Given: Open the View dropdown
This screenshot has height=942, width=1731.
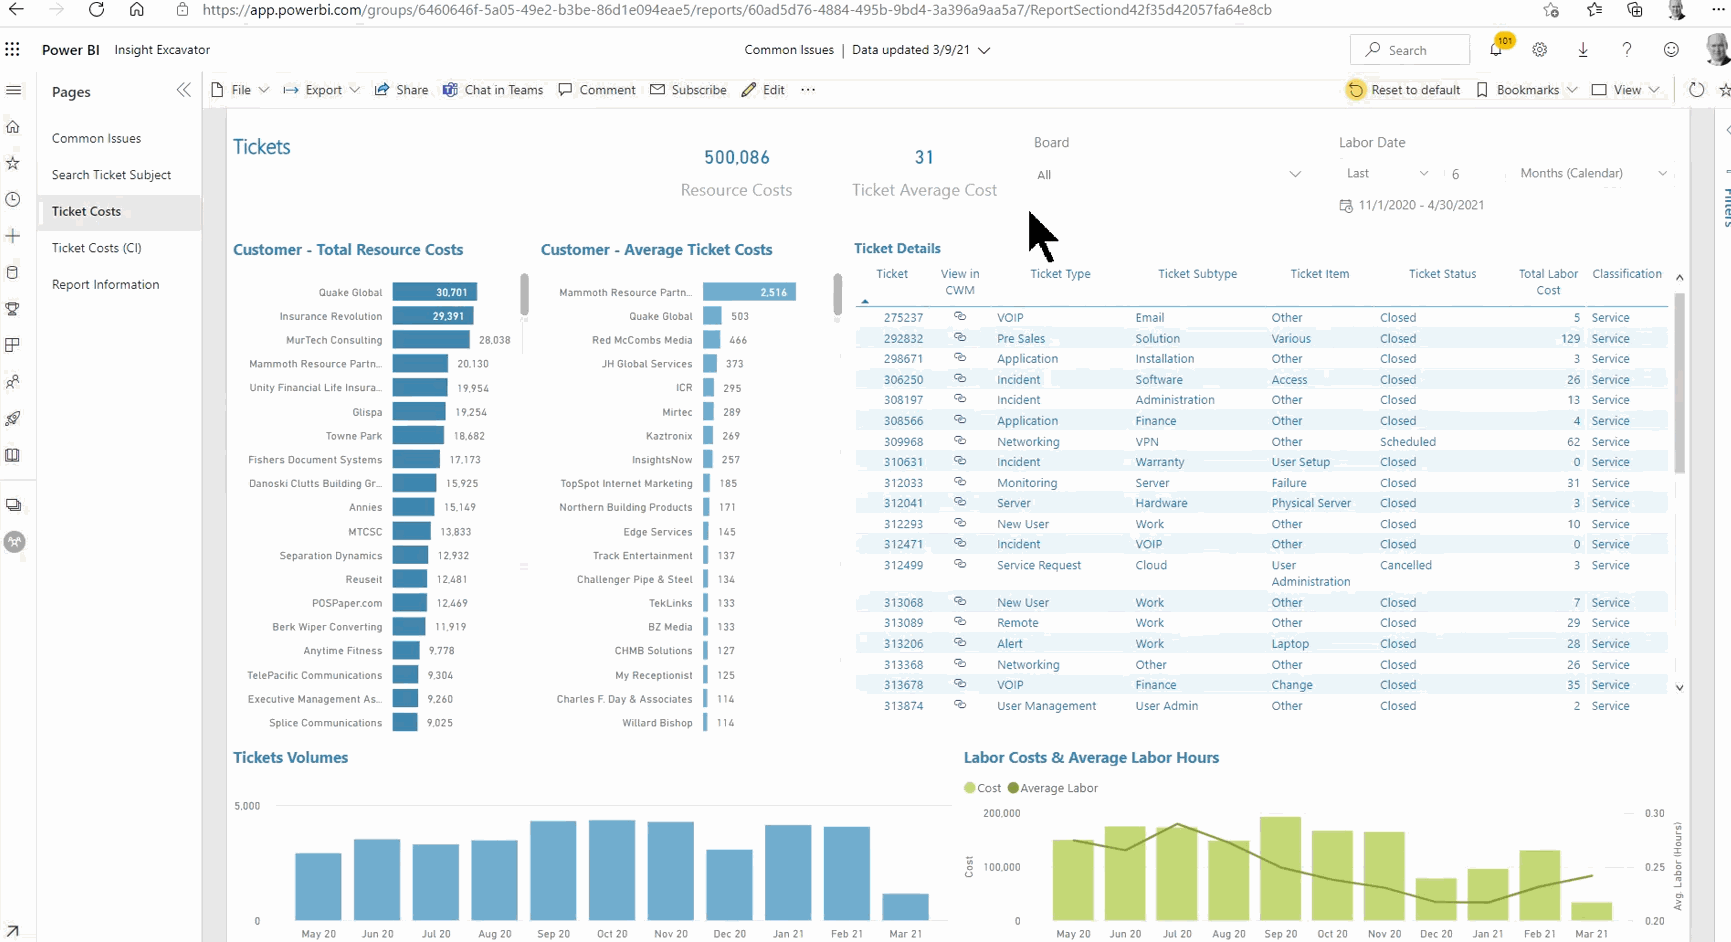Looking at the screenshot, I should point(1626,90).
